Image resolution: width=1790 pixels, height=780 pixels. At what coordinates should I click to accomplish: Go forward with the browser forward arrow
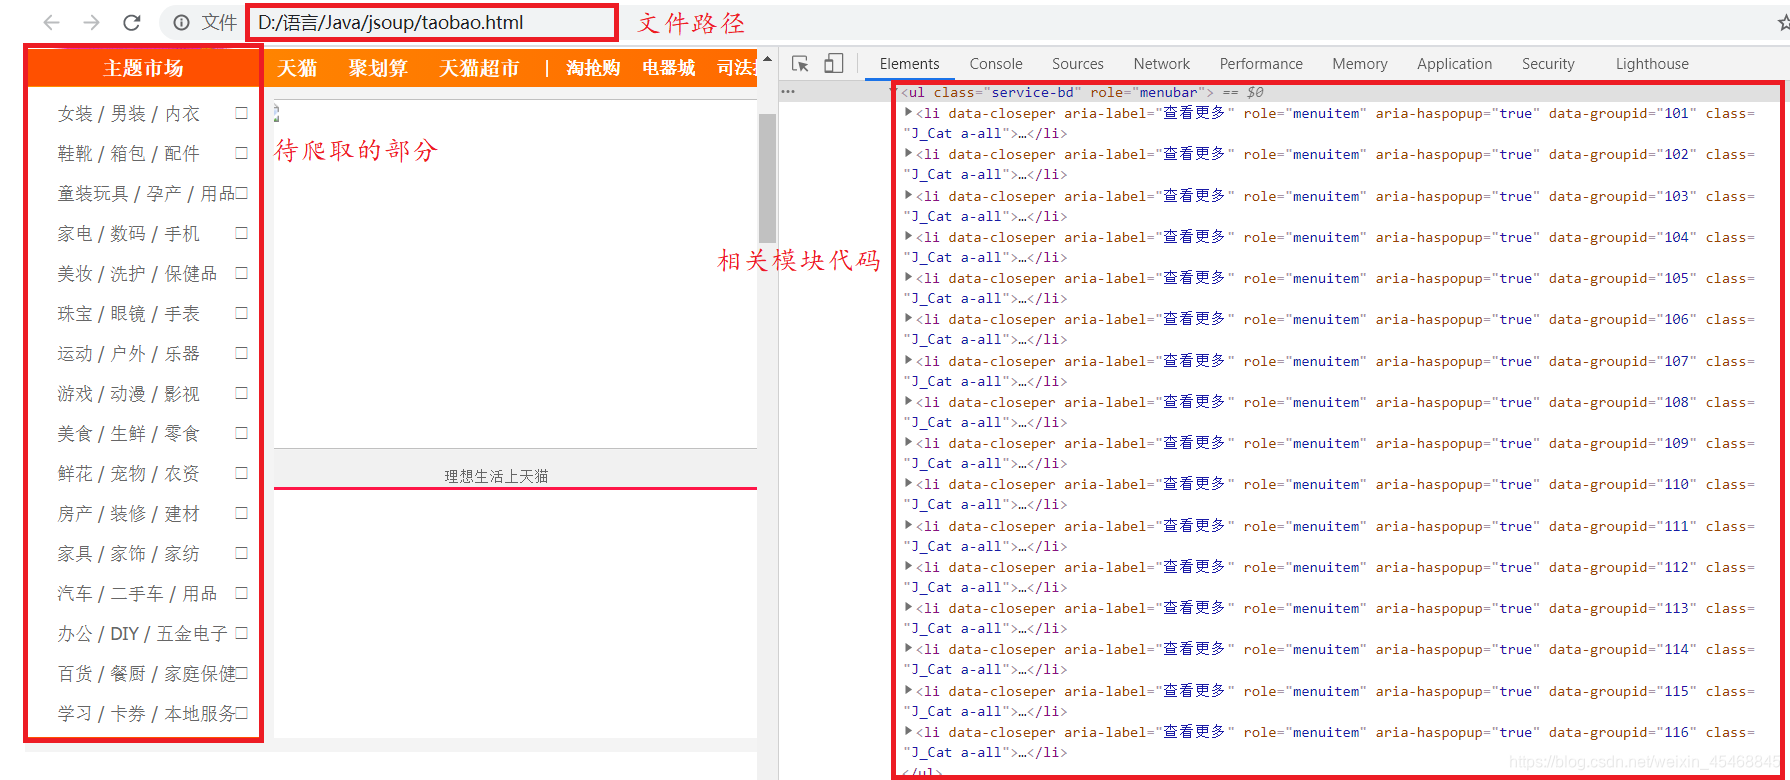(x=91, y=22)
